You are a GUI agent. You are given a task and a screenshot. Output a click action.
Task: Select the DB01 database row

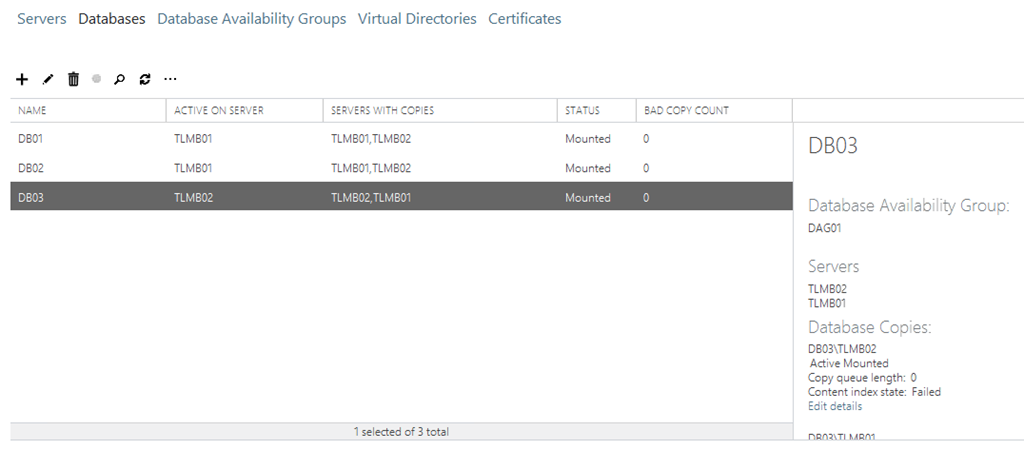point(401,138)
